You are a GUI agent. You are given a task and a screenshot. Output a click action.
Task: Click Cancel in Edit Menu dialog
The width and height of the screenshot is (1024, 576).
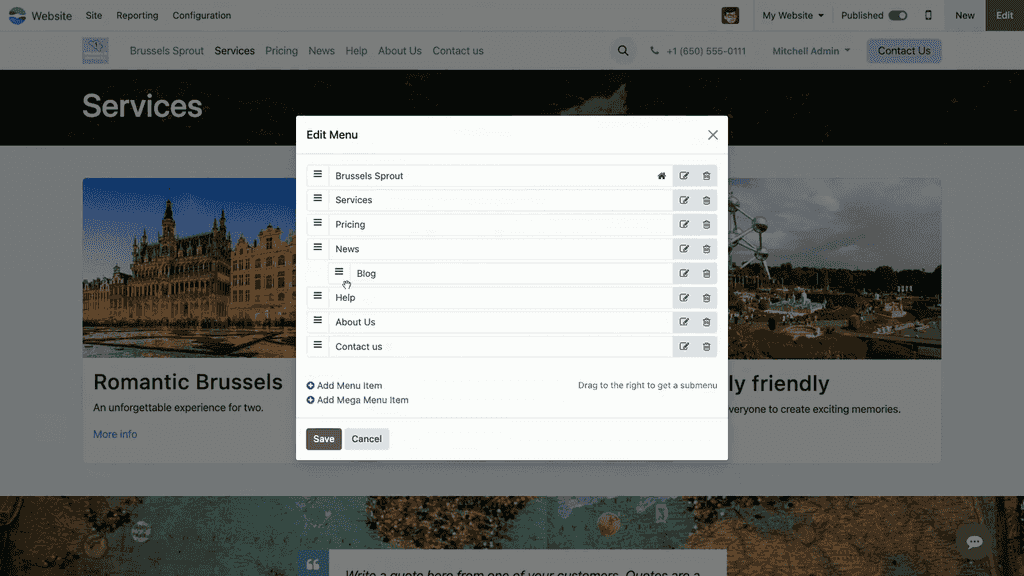(x=366, y=439)
